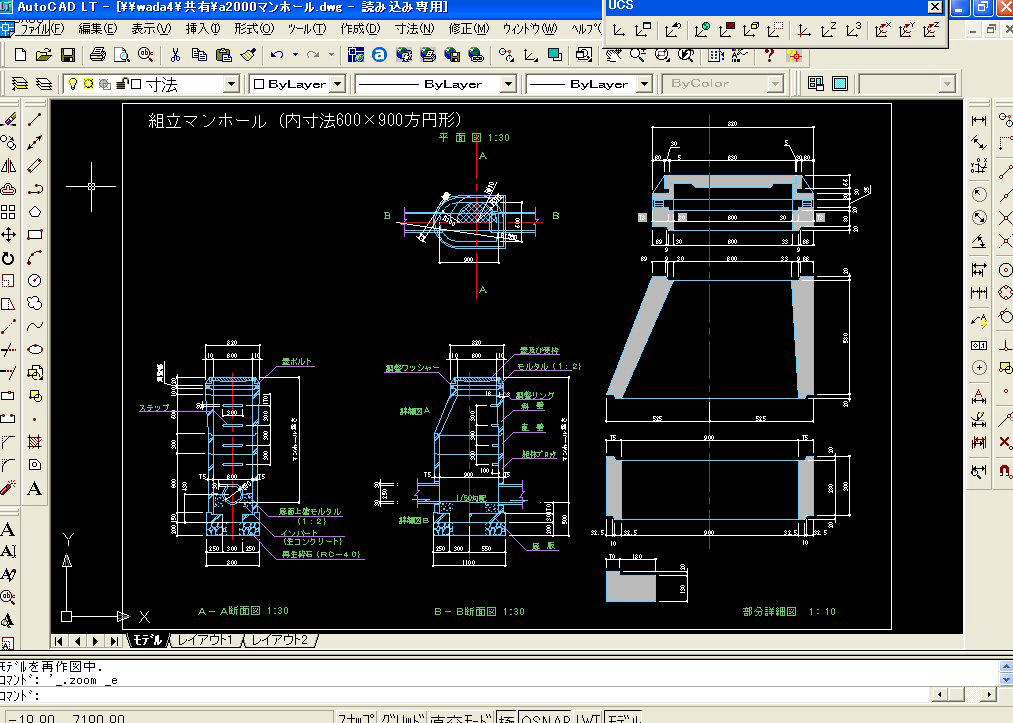The height and width of the screenshot is (723, 1013).
Task: Toggle the 極 polar tracking button
Action: pos(506,718)
